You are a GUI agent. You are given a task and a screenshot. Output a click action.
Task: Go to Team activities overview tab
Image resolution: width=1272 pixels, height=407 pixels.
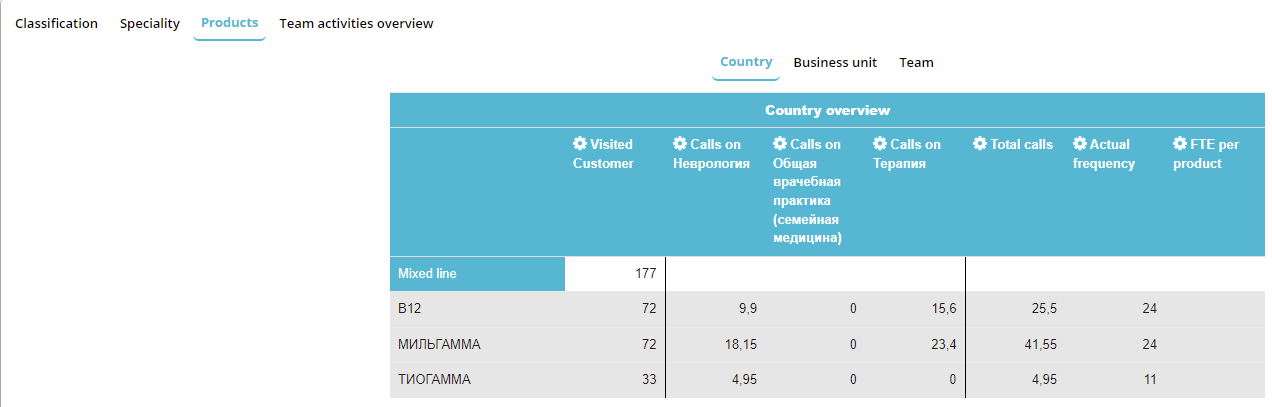(x=356, y=23)
